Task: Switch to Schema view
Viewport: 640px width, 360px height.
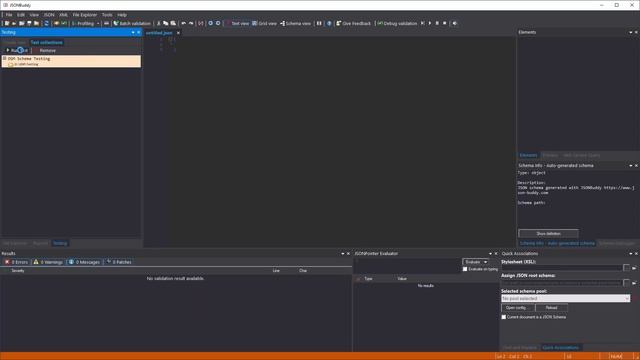Action: coord(296,23)
